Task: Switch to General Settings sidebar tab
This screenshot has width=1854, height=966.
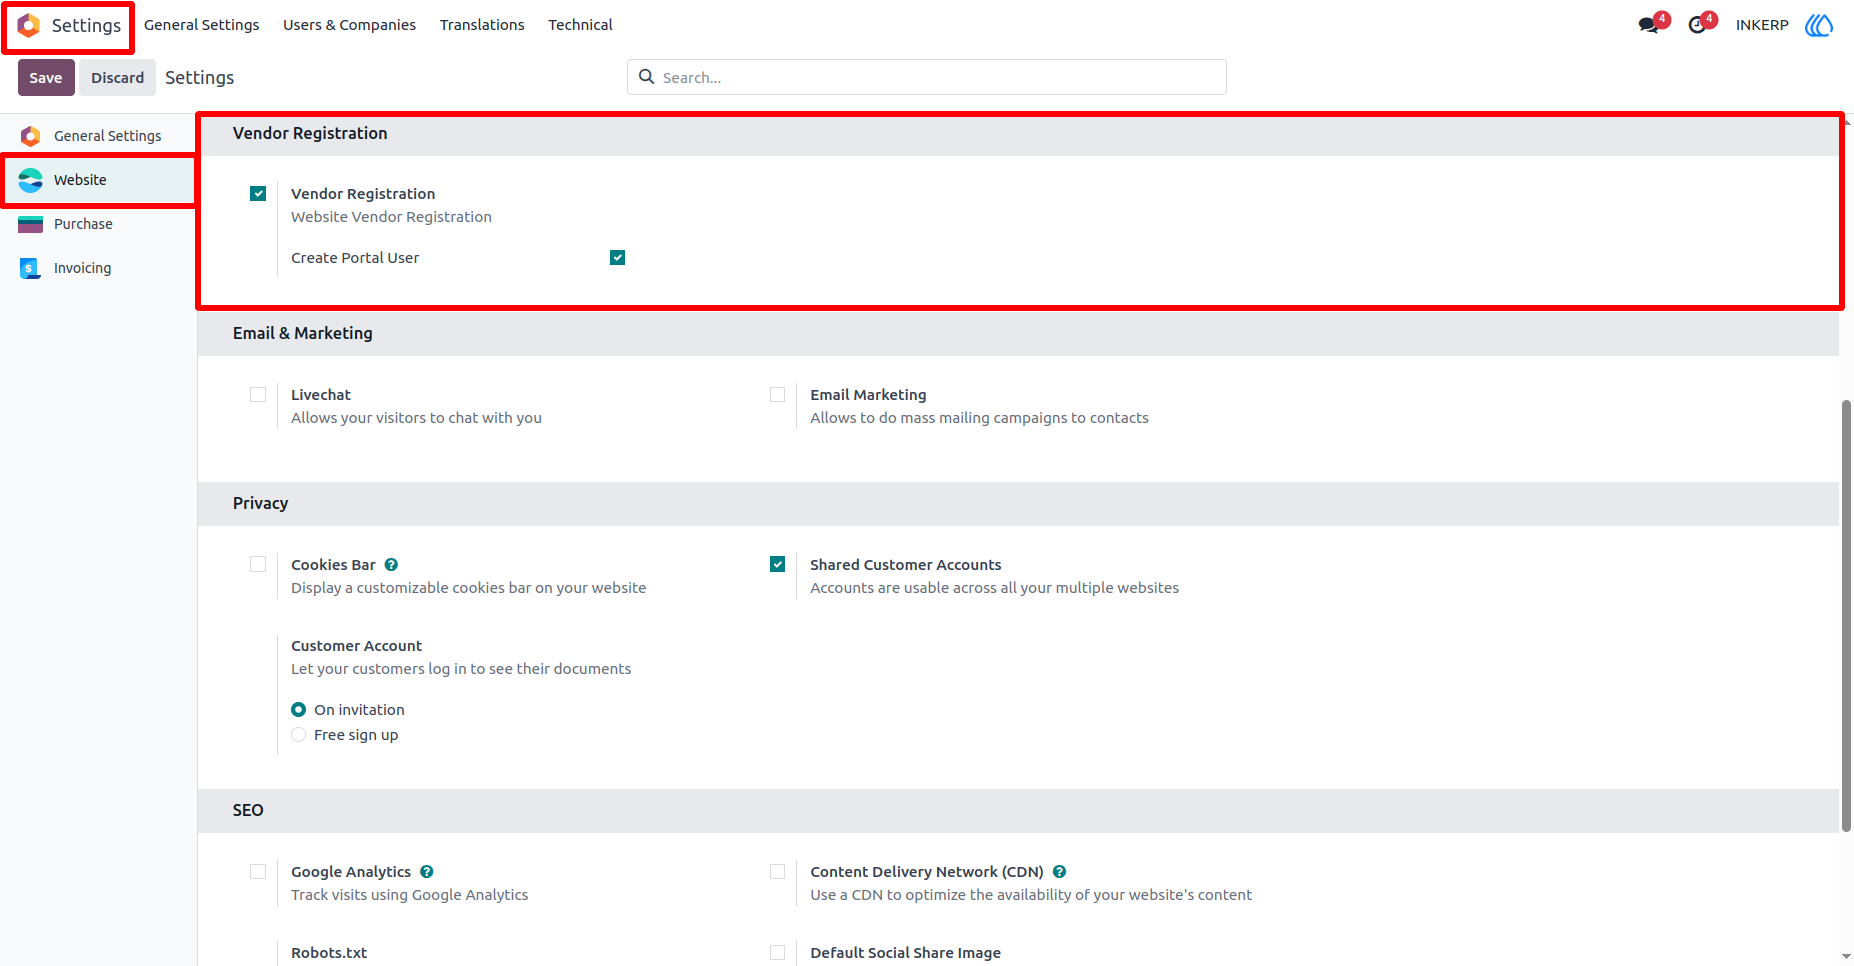Action: [x=98, y=136]
